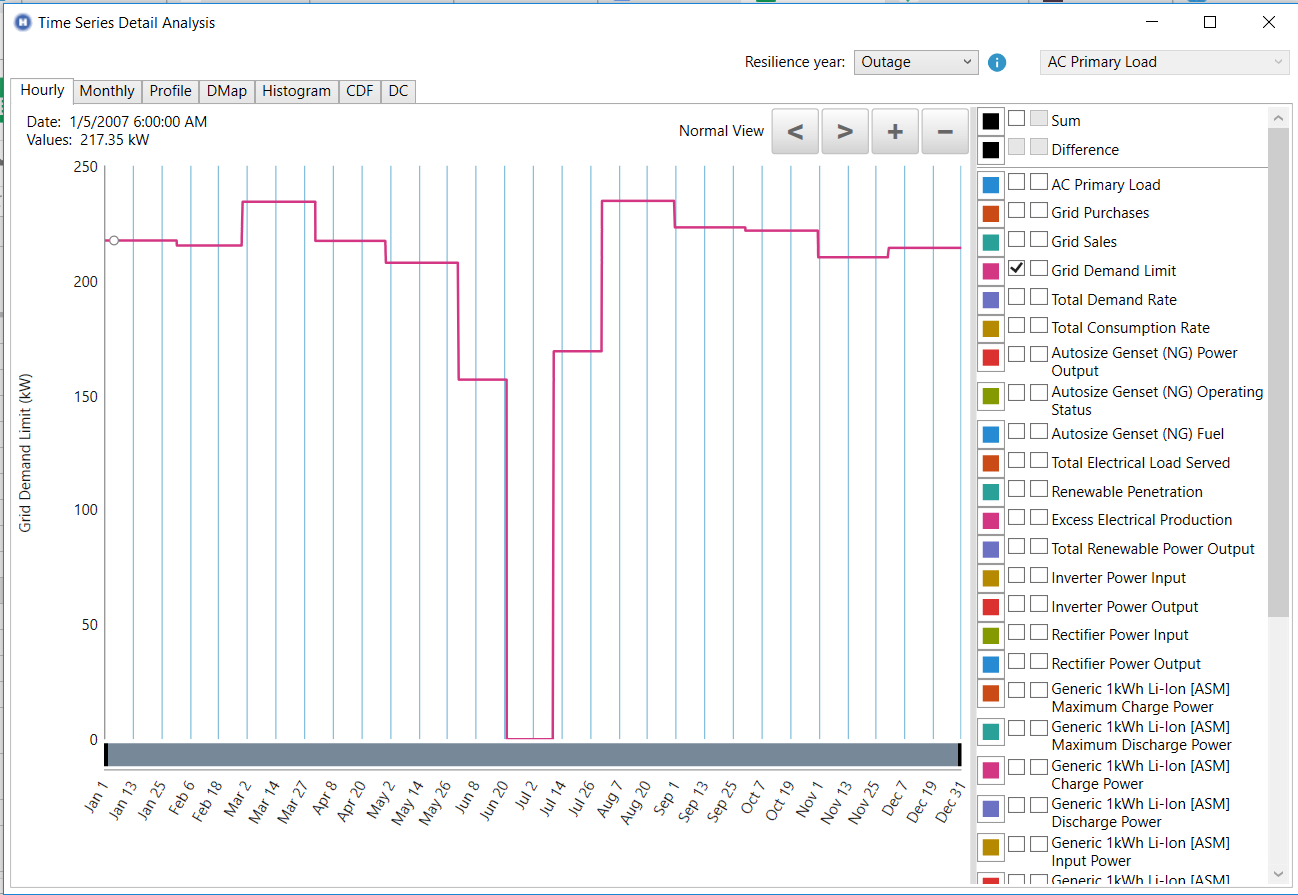This screenshot has width=1298, height=895.
Task: Click the pink Grid Demand Limit color swatch
Action: tap(990, 269)
